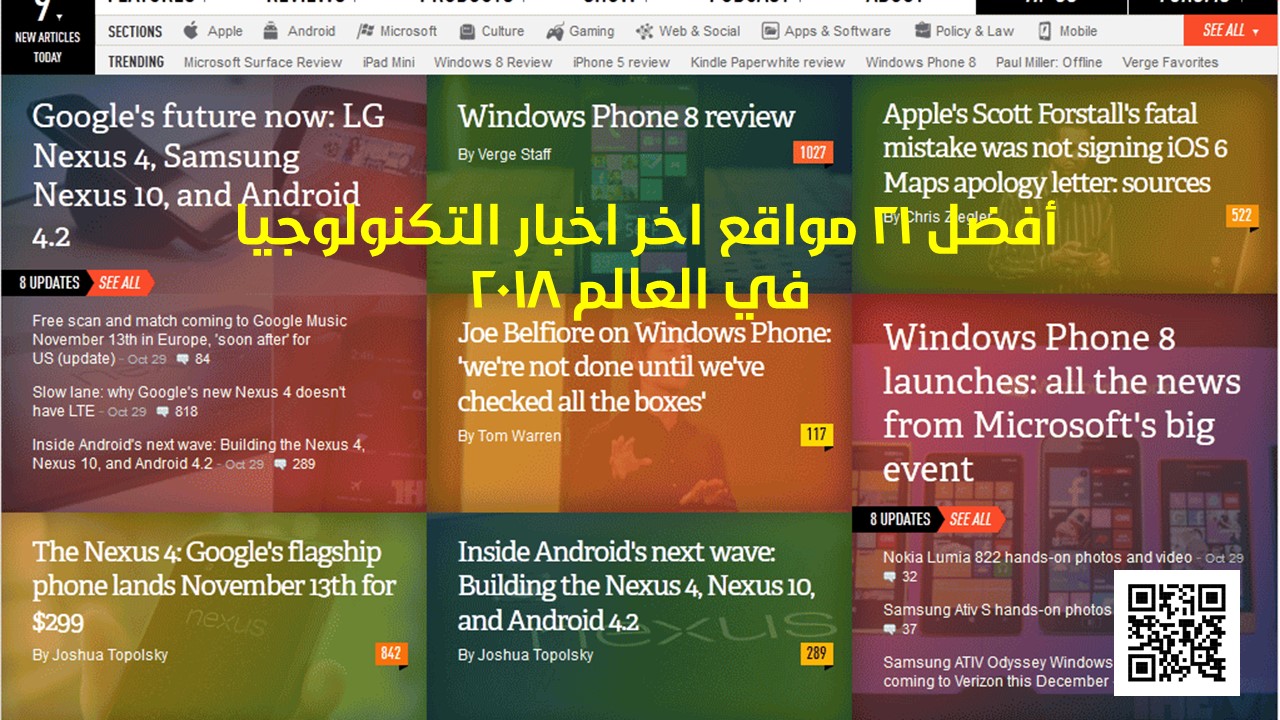Open the 1027 comments badge
Viewport: 1280px width, 720px height.
click(813, 153)
